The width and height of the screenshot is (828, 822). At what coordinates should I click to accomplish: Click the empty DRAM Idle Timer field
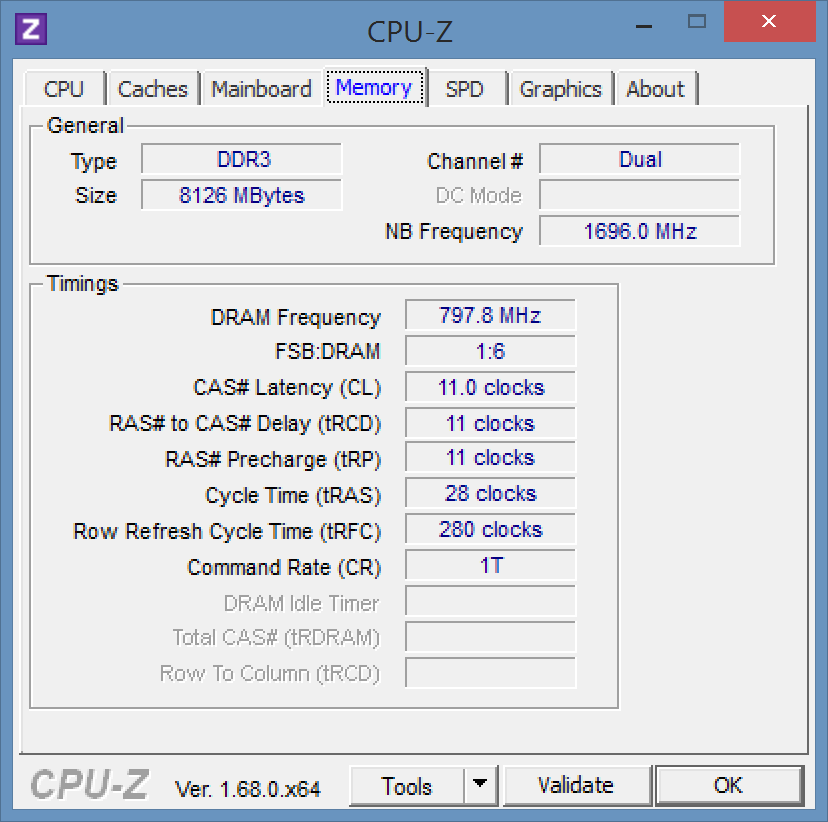pyautogui.click(x=491, y=601)
